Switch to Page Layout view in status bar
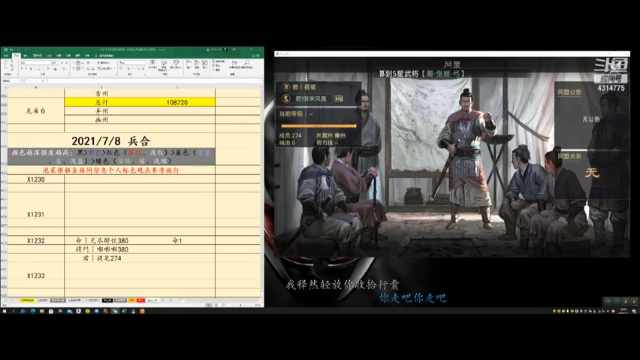Image resolution: width=640 pixels, height=360 pixels. (216, 304)
